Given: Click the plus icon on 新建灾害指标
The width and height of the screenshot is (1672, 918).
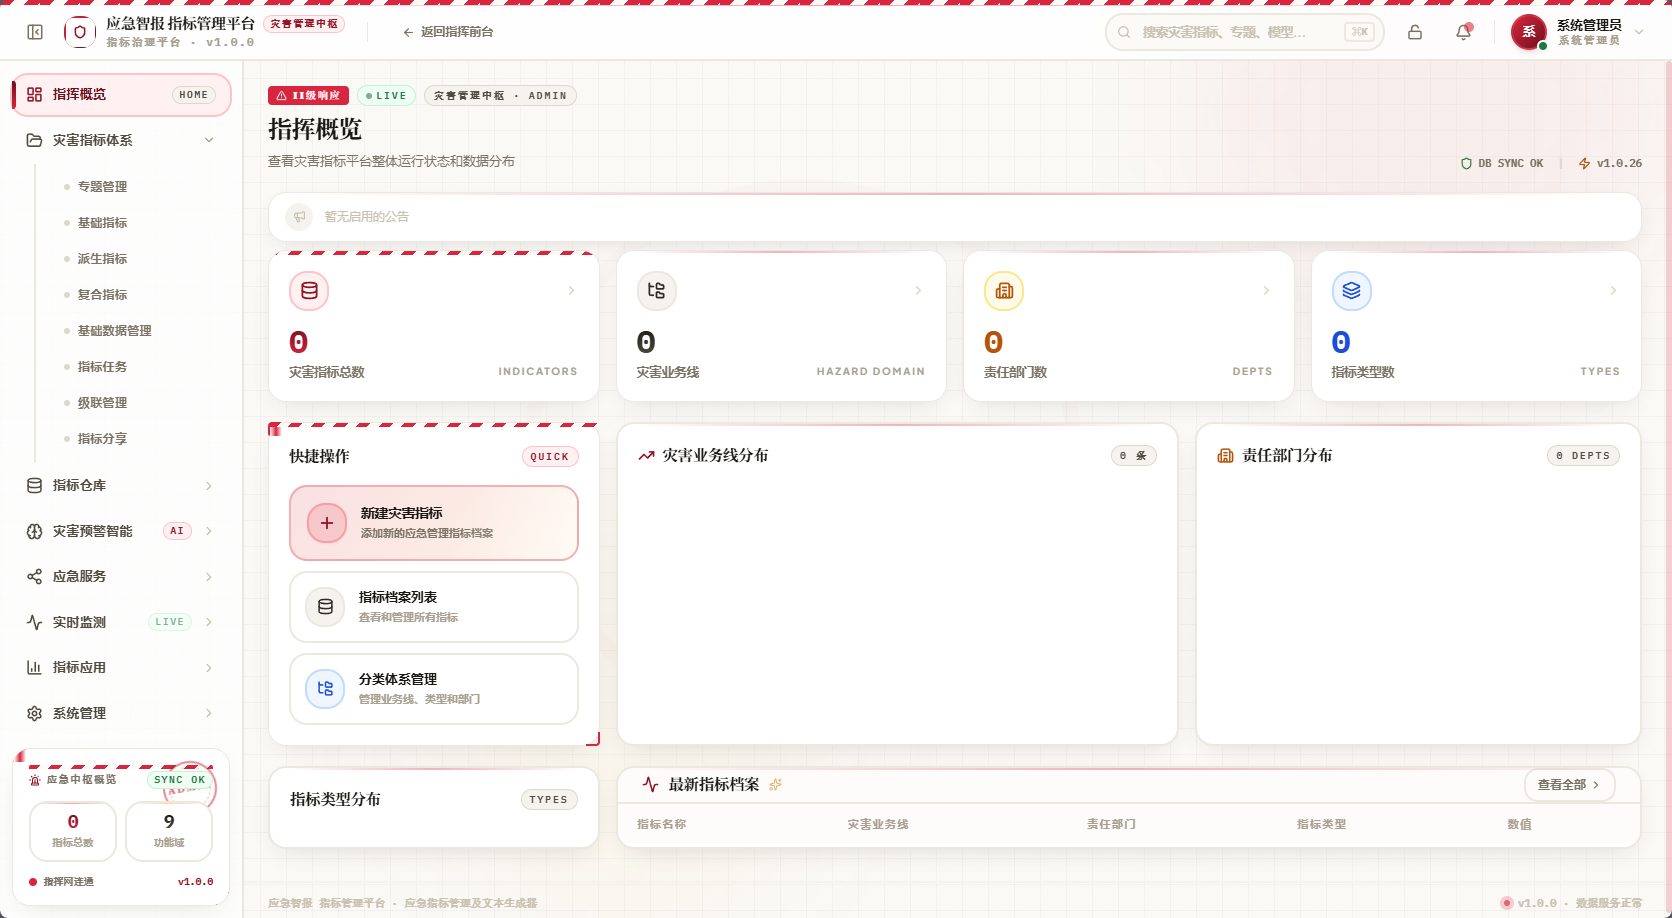Looking at the screenshot, I should (x=326, y=523).
